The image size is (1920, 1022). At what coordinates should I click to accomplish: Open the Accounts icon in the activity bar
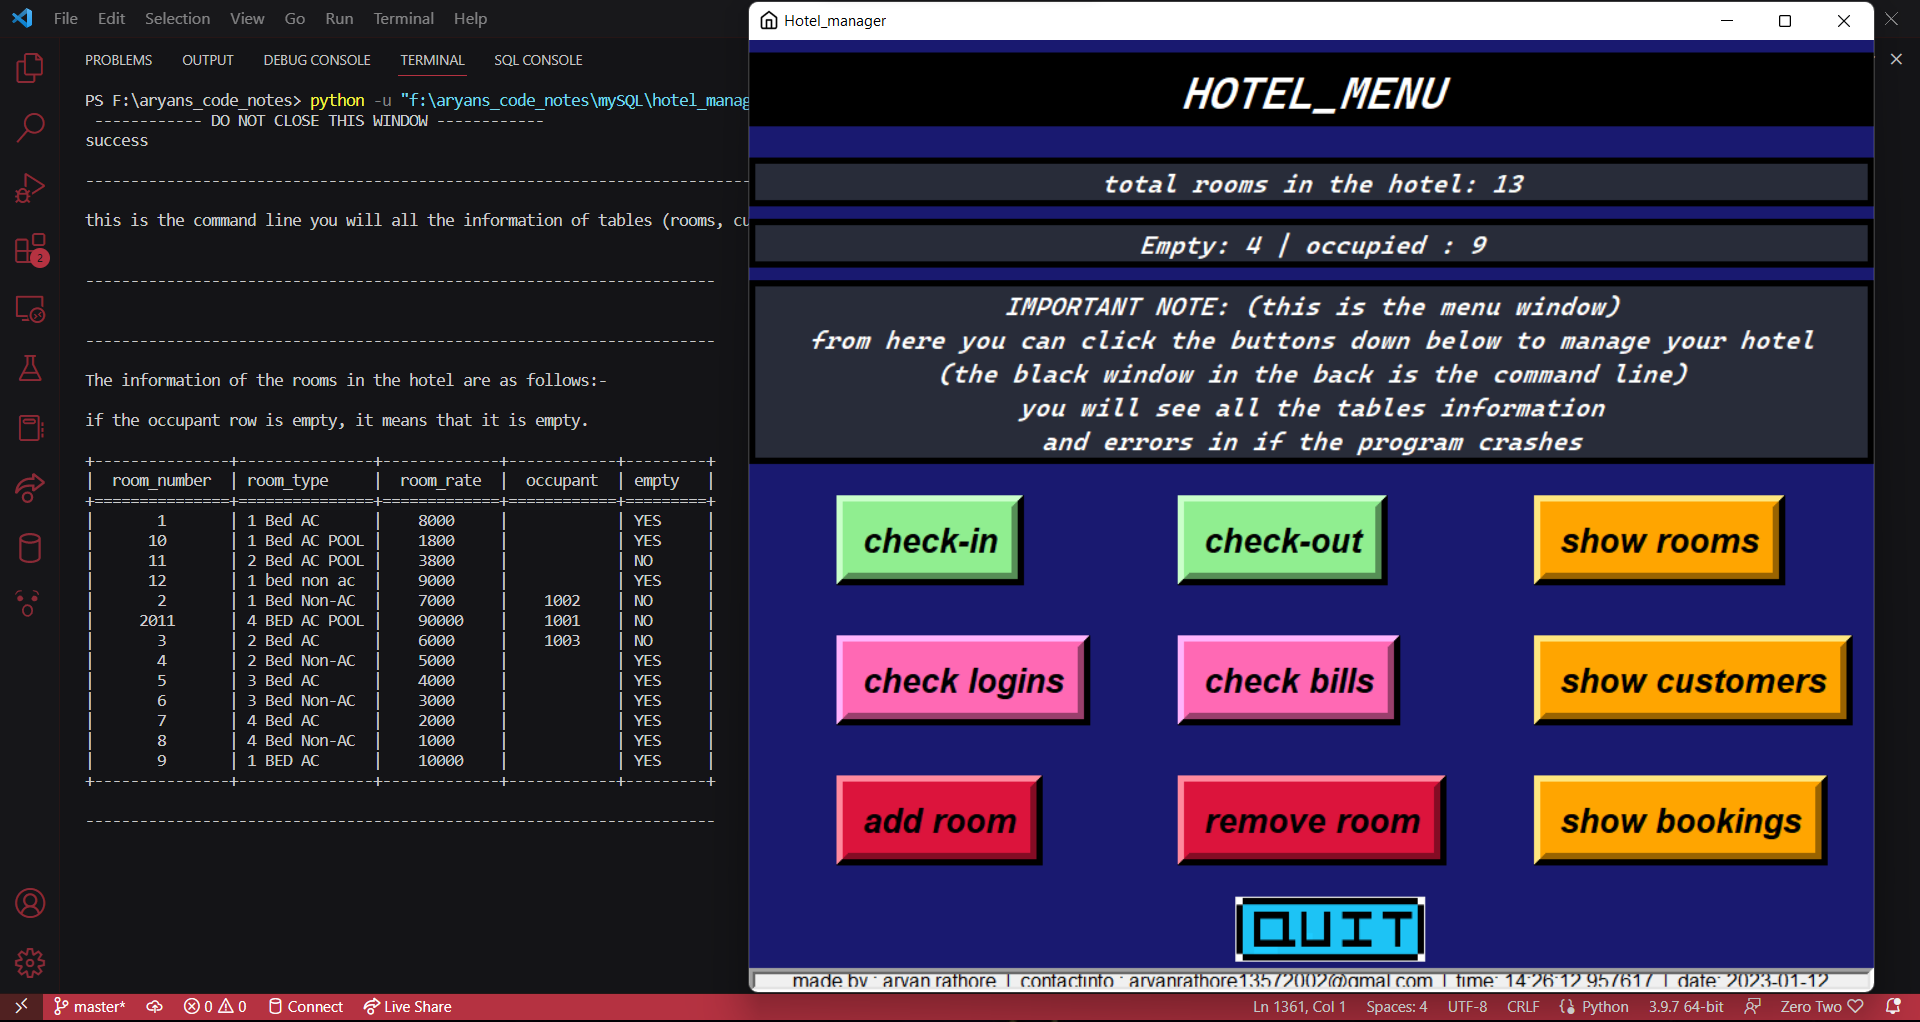[30, 903]
